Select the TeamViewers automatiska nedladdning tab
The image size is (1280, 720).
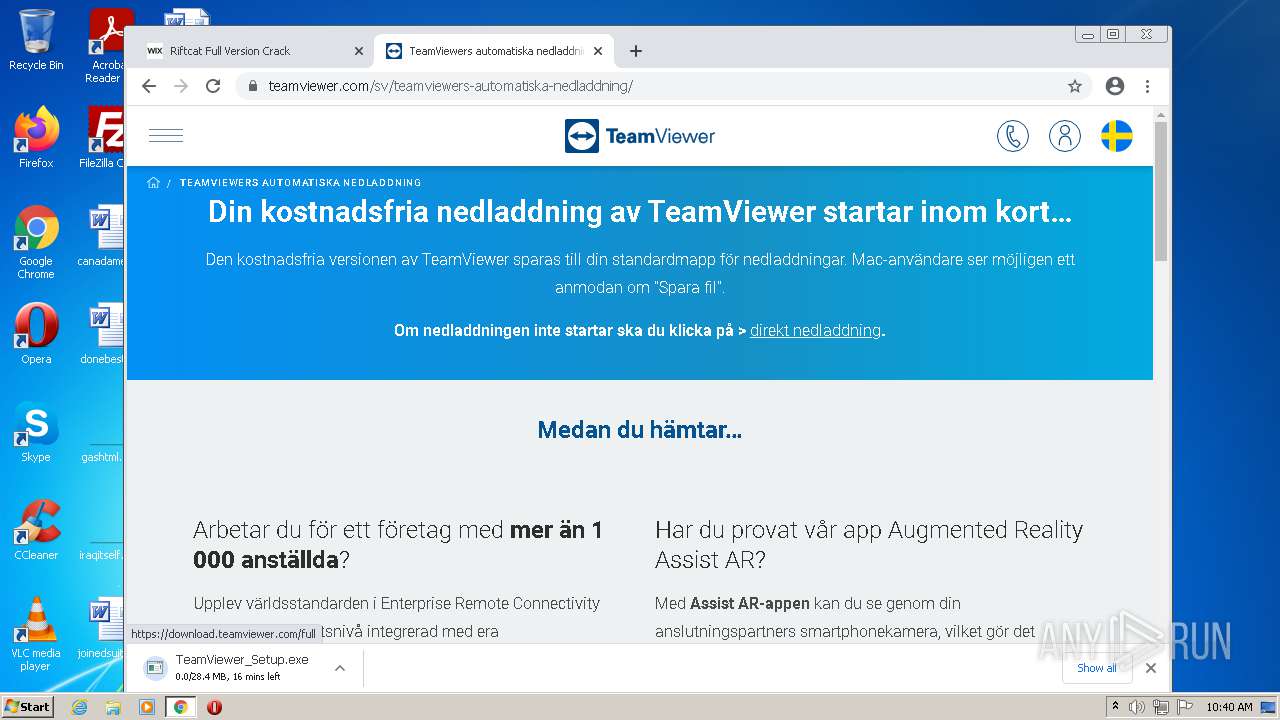494,51
